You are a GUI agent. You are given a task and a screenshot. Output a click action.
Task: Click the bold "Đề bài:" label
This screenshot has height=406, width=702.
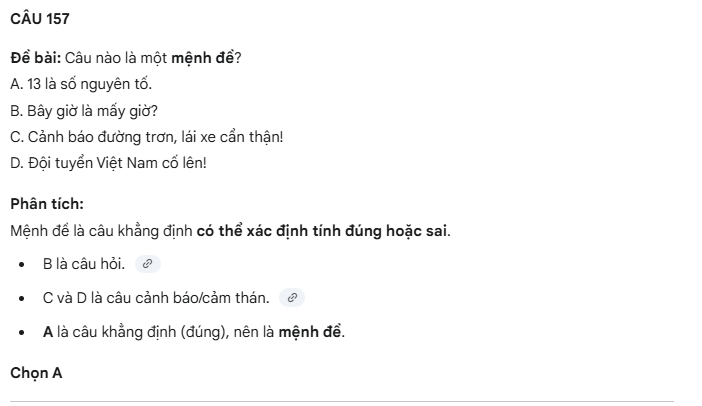point(35,57)
